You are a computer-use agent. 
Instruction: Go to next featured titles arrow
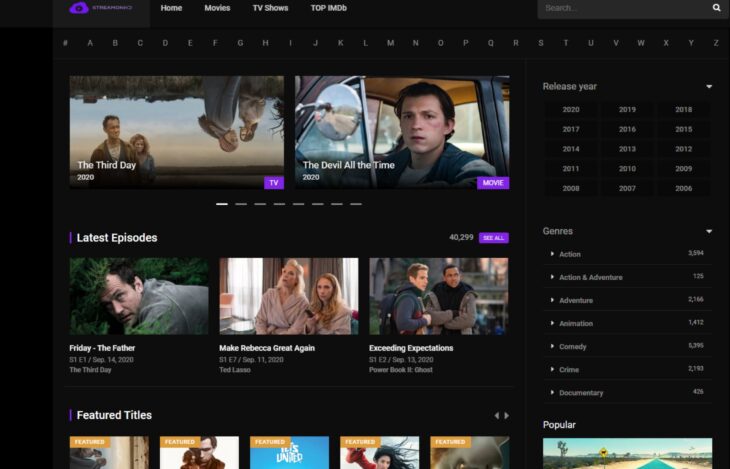tap(507, 415)
